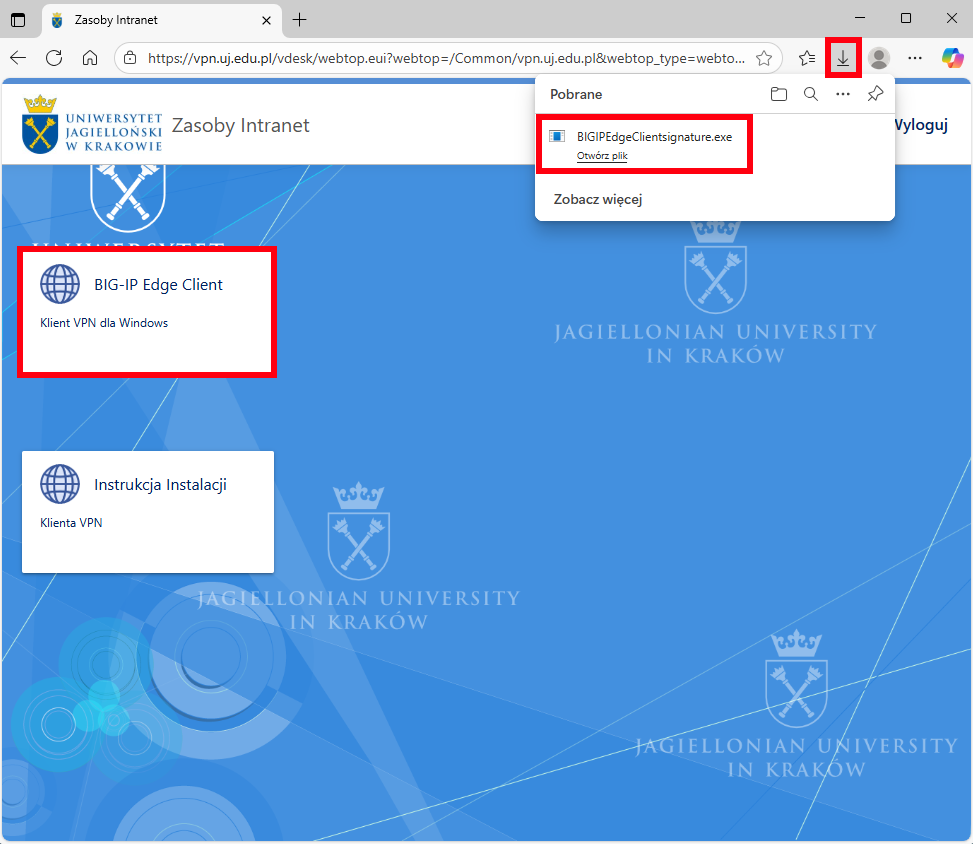Open the browser profile avatar
Viewport: 973px width, 844px height.
(879, 58)
